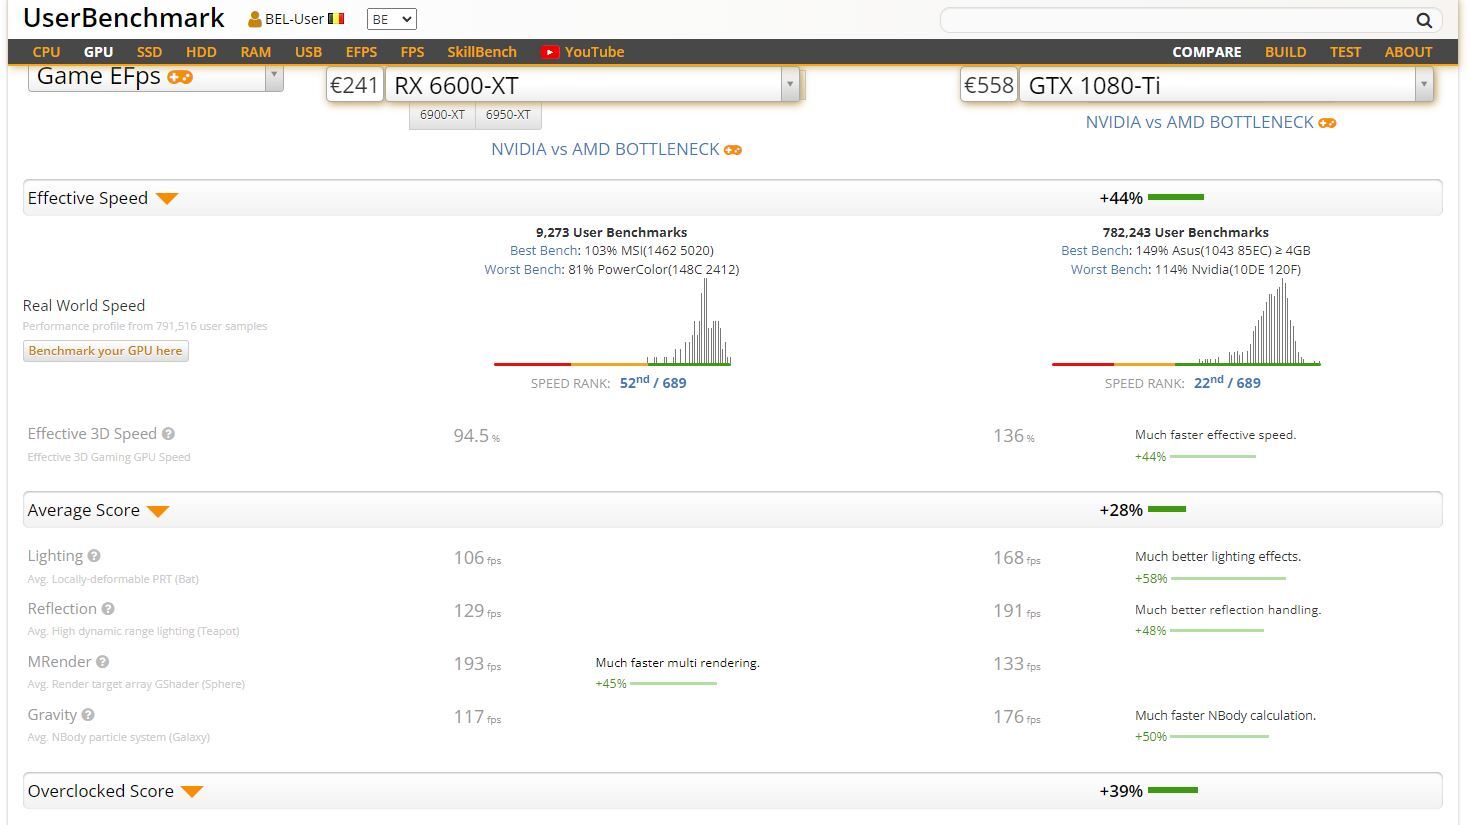
Task: Click the +39% Overclocked Score green bar
Action: (x=1173, y=791)
